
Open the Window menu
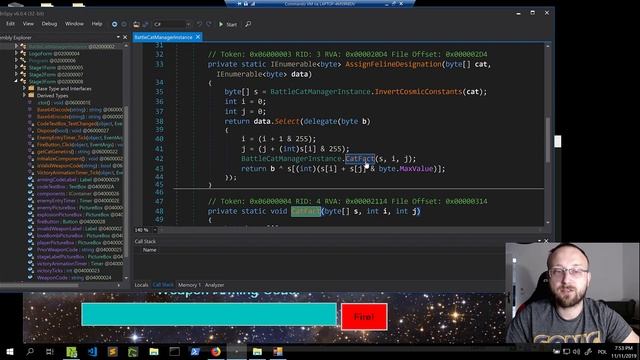pyautogui.click(x=74, y=24)
